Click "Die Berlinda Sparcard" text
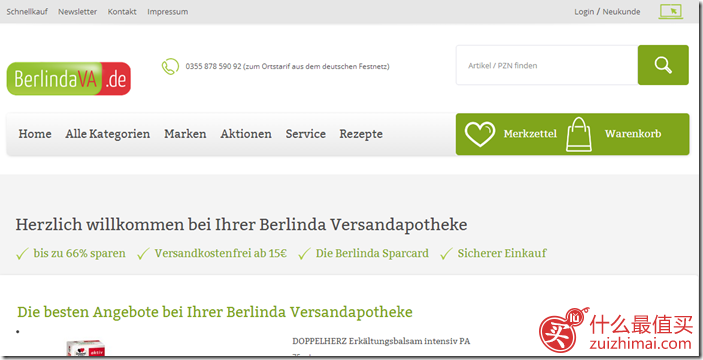Viewport: 703px width, 360px height. click(x=372, y=253)
